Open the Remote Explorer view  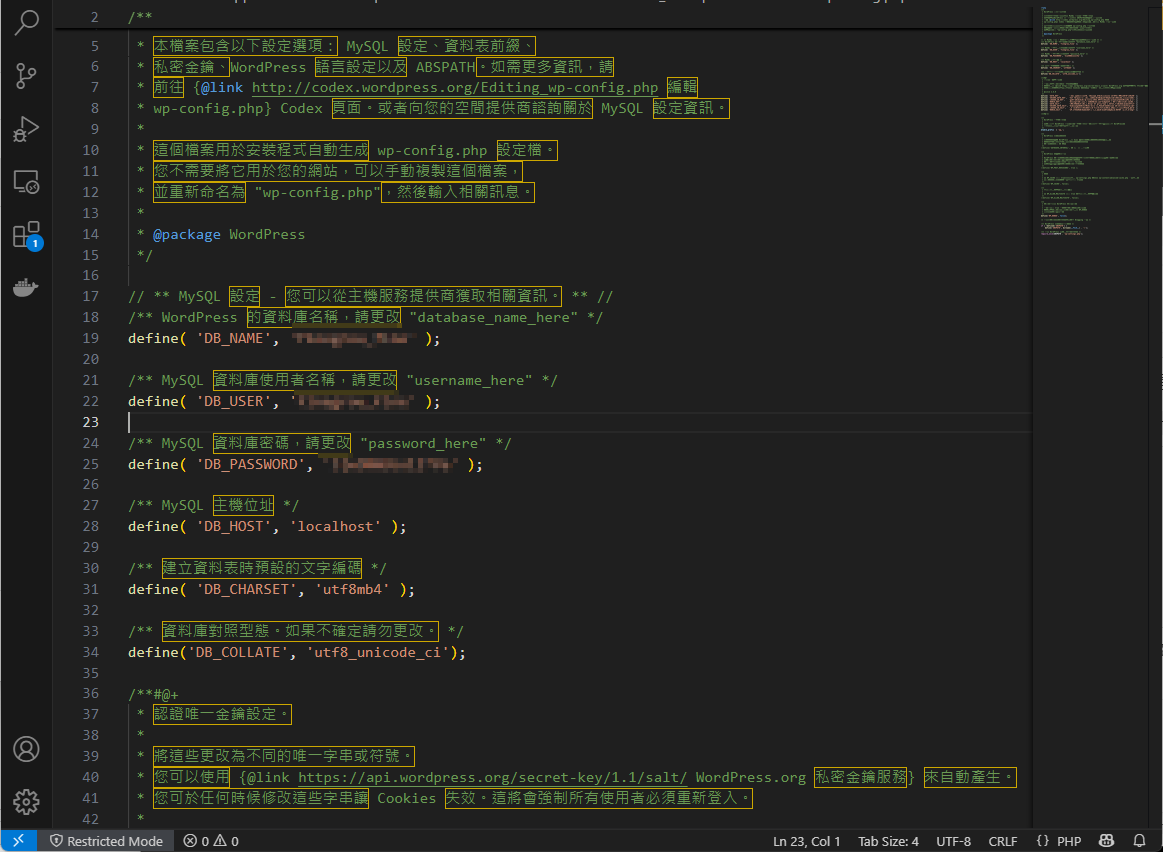click(x=27, y=182)
